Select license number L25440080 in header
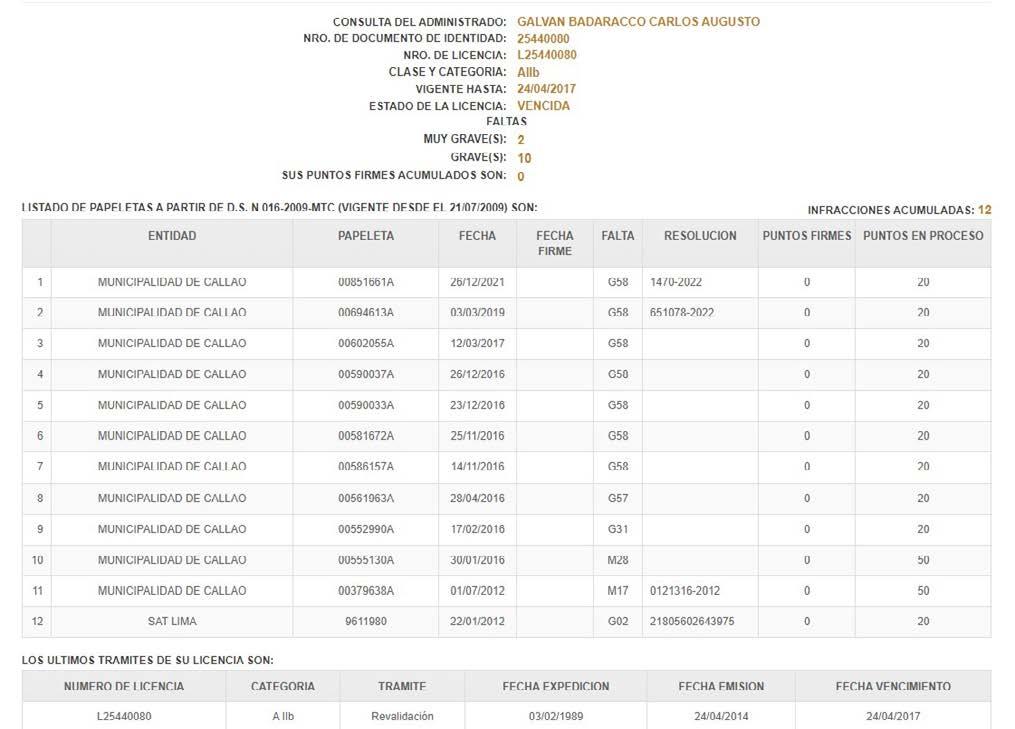This screenshot has width=1015, height=729. point(546,55)
